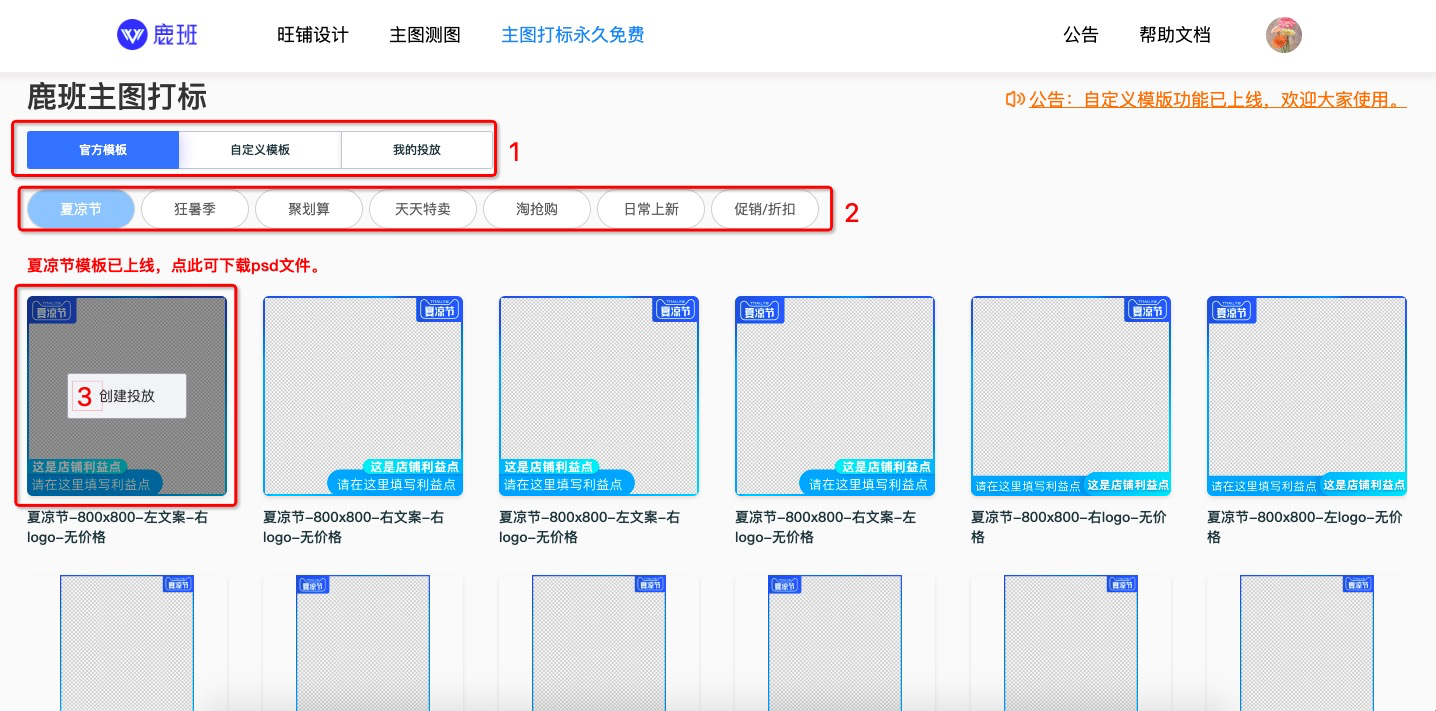The image size is (1436, 711).
Task: Select 日常上新 category filter
Action: (x=651, y=210)
